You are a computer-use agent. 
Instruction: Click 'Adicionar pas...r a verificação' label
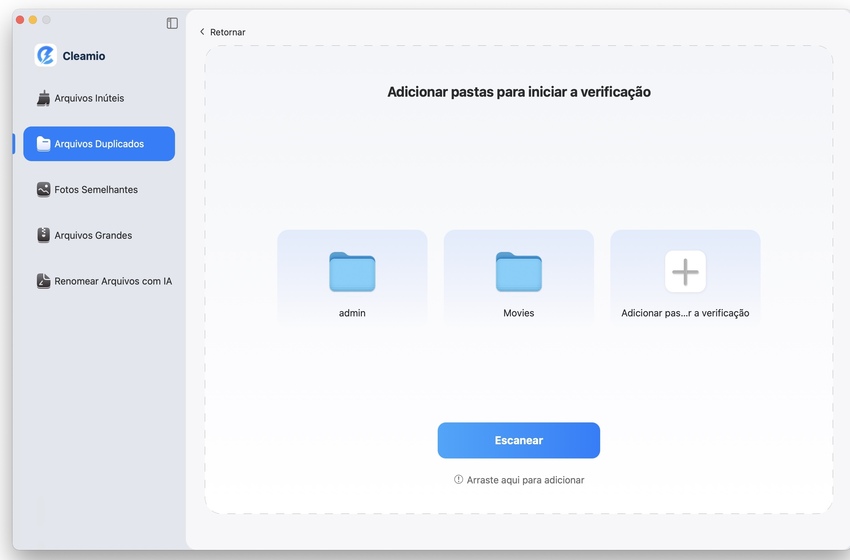pyautogui.click(x=685, y=313)
